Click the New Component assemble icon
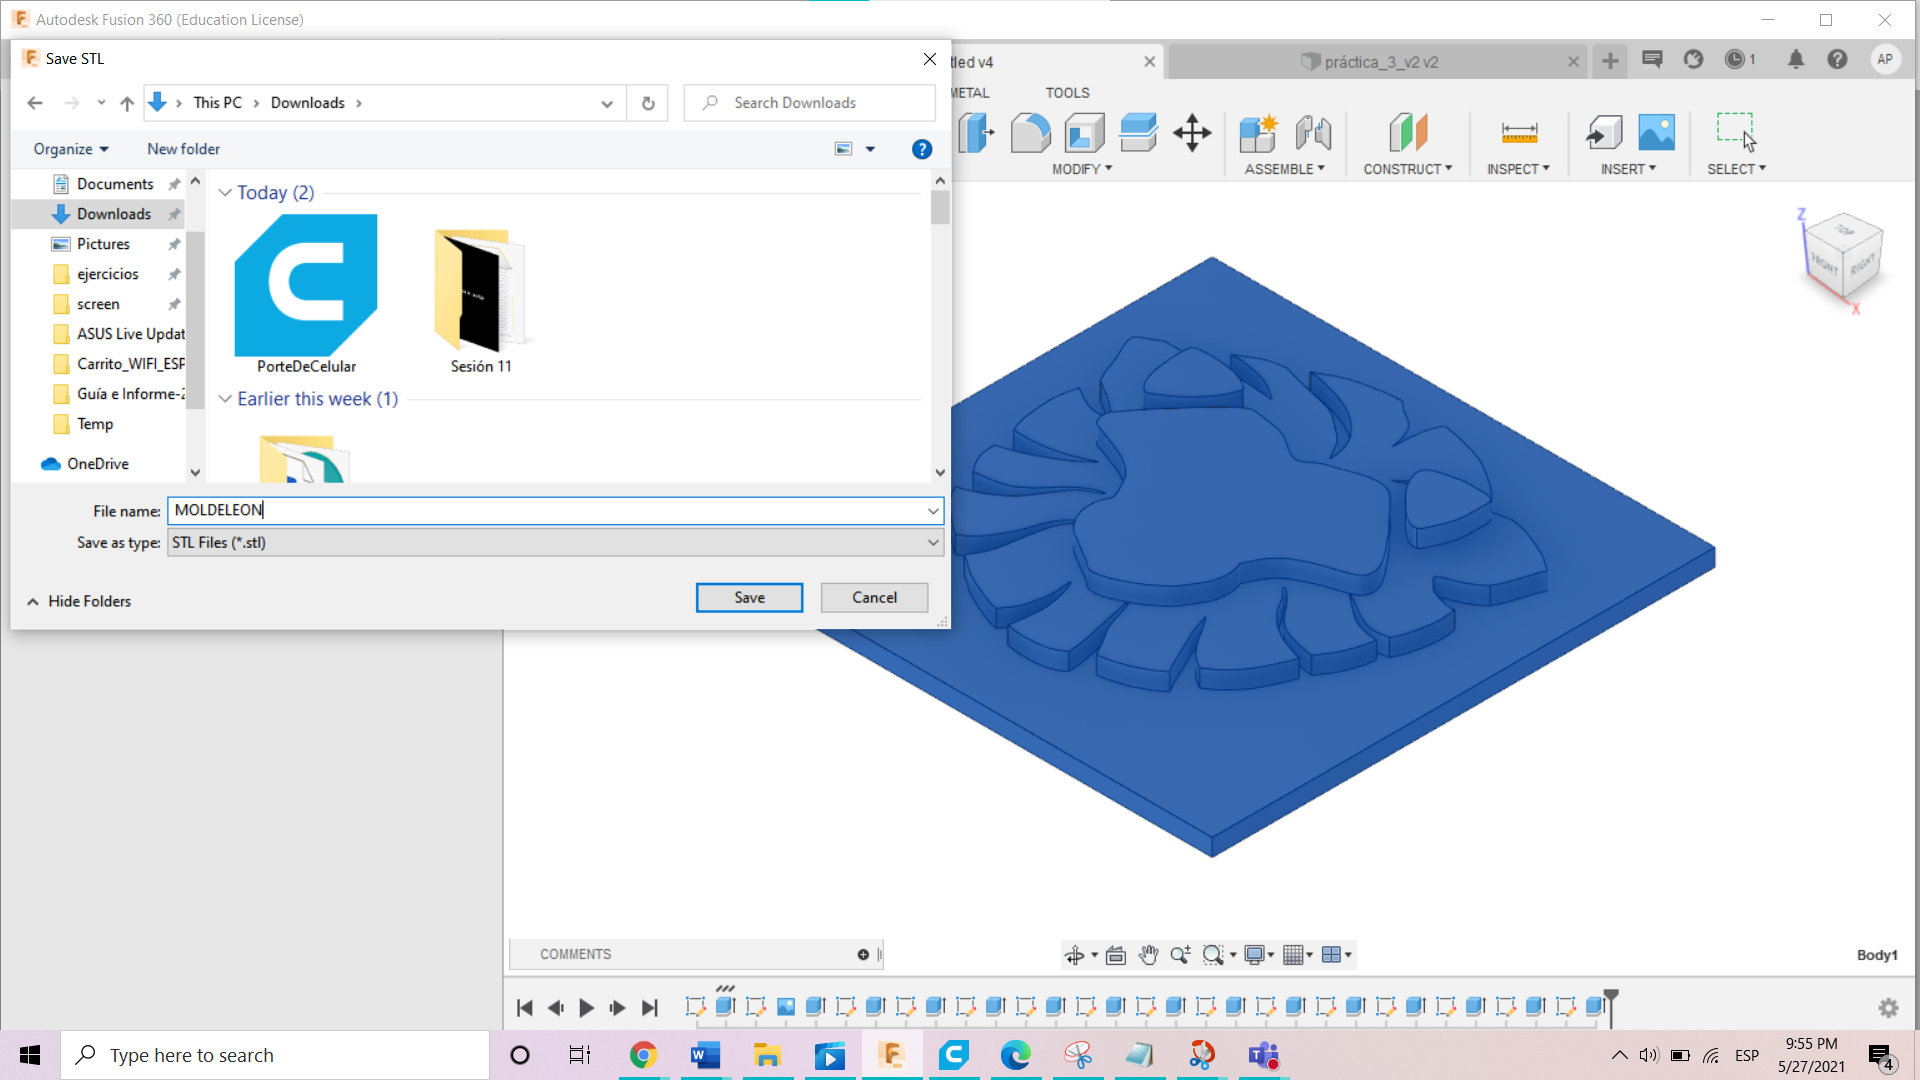This screenshot has width=1920, height=1080. (x=1258, y=132)
